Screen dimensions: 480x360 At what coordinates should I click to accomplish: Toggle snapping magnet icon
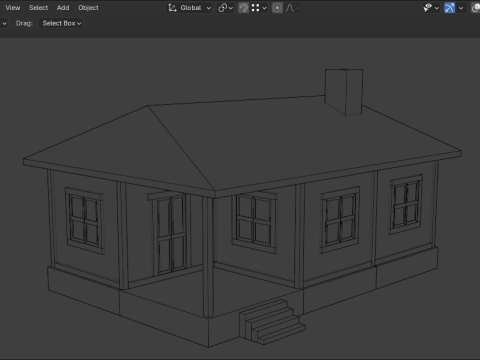[x=243, y=8]
